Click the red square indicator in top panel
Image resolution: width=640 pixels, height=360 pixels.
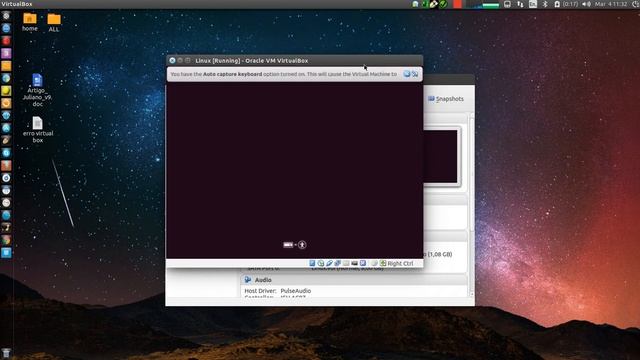point(457,4)
